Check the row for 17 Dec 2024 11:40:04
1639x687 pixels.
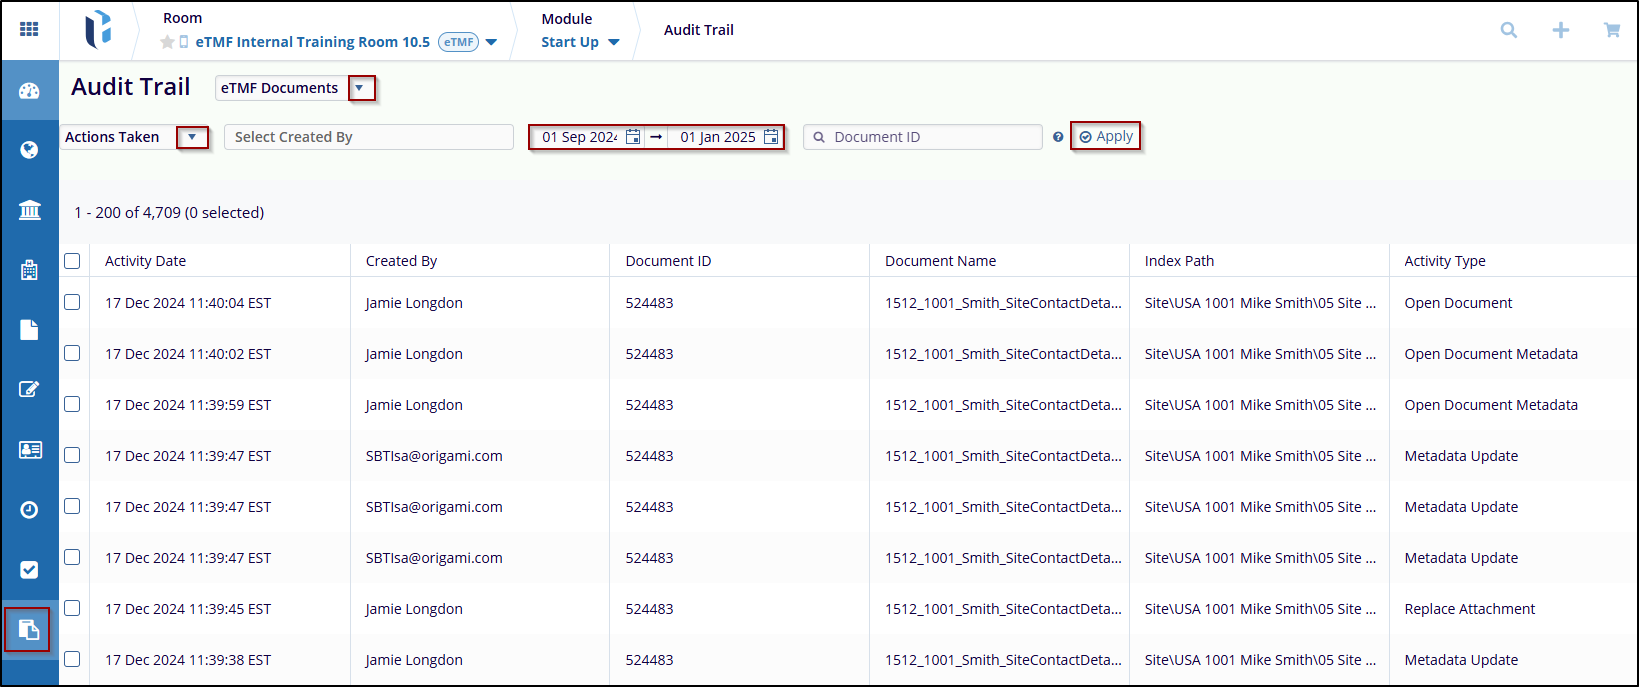pyautogui.click(x=72, y=302)
